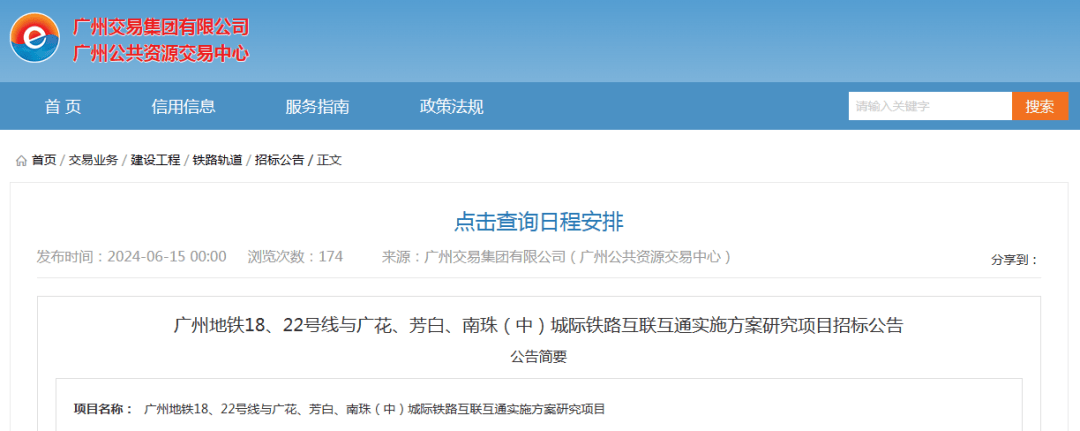
Task: Click the 来源 text naming 广州交易集团有限公司
Action: (557, 257)
